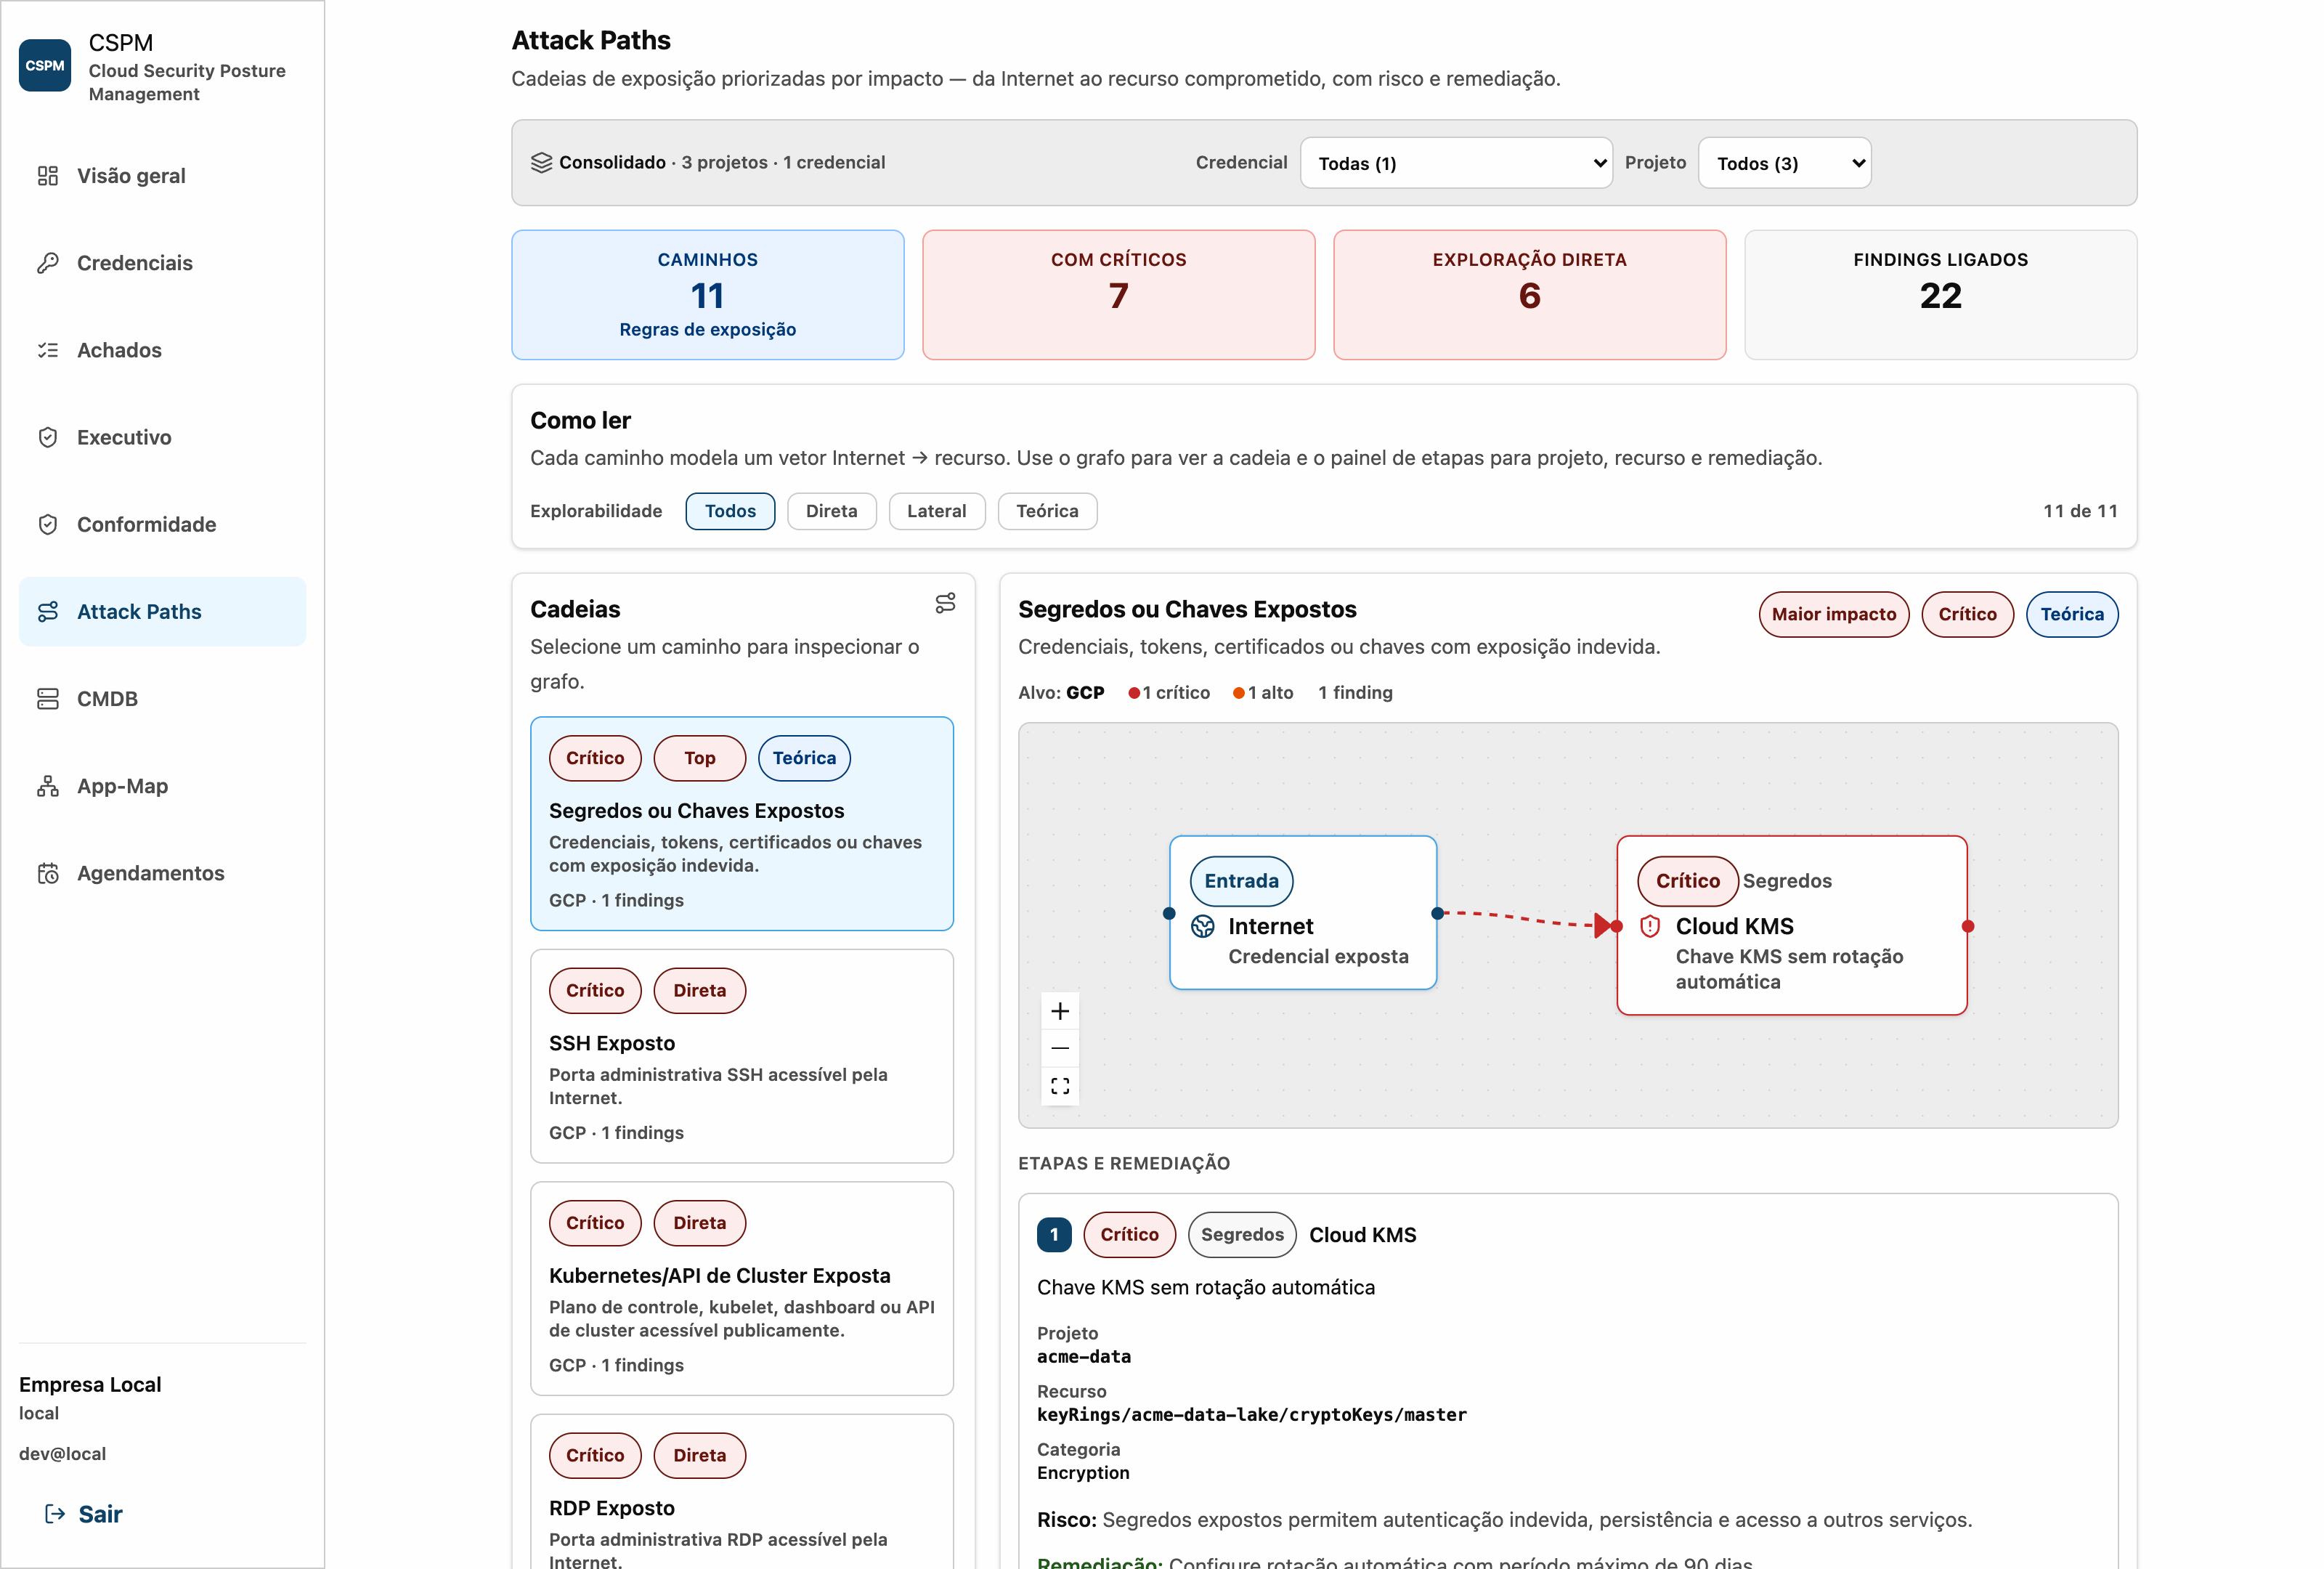This screenshot has height=1569, width=2324.
Task: Select the RDP Exposto chain card
Action: pyautogui.click(x=741, y=1491)
